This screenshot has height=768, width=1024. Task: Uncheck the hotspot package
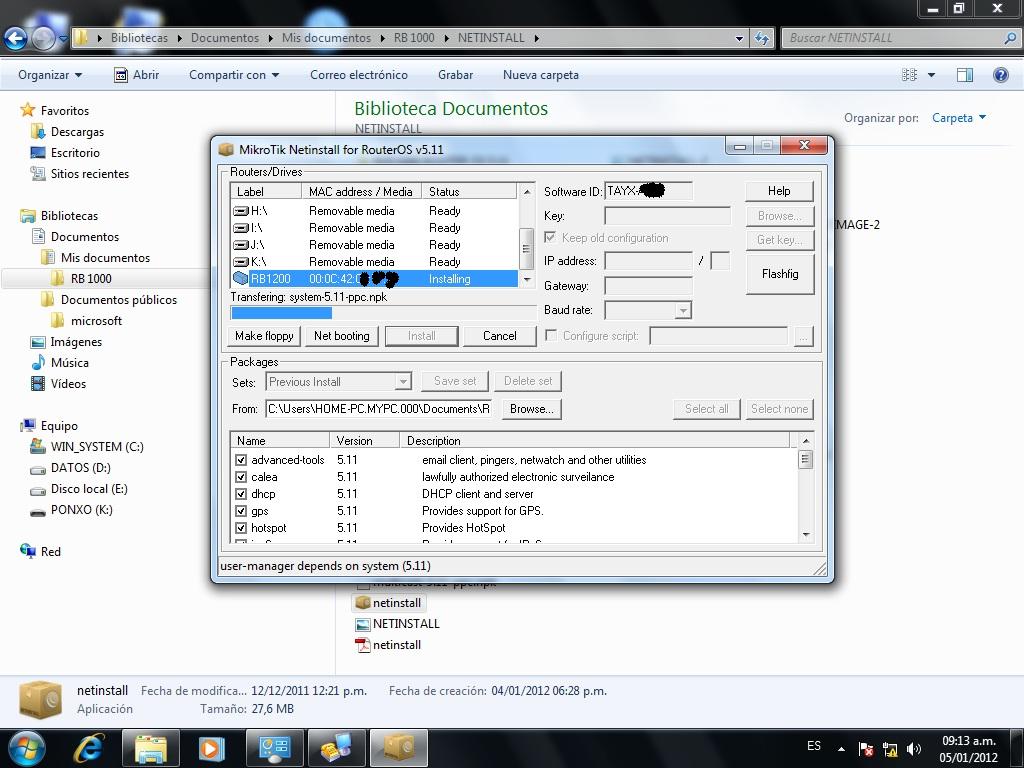click(x=241, y=528)
